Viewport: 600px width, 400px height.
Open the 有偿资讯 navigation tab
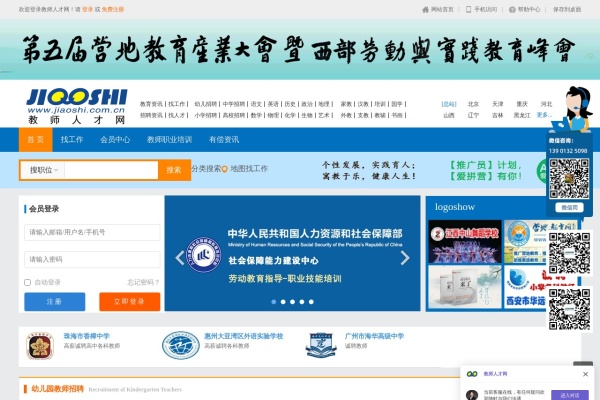[224, 140]
